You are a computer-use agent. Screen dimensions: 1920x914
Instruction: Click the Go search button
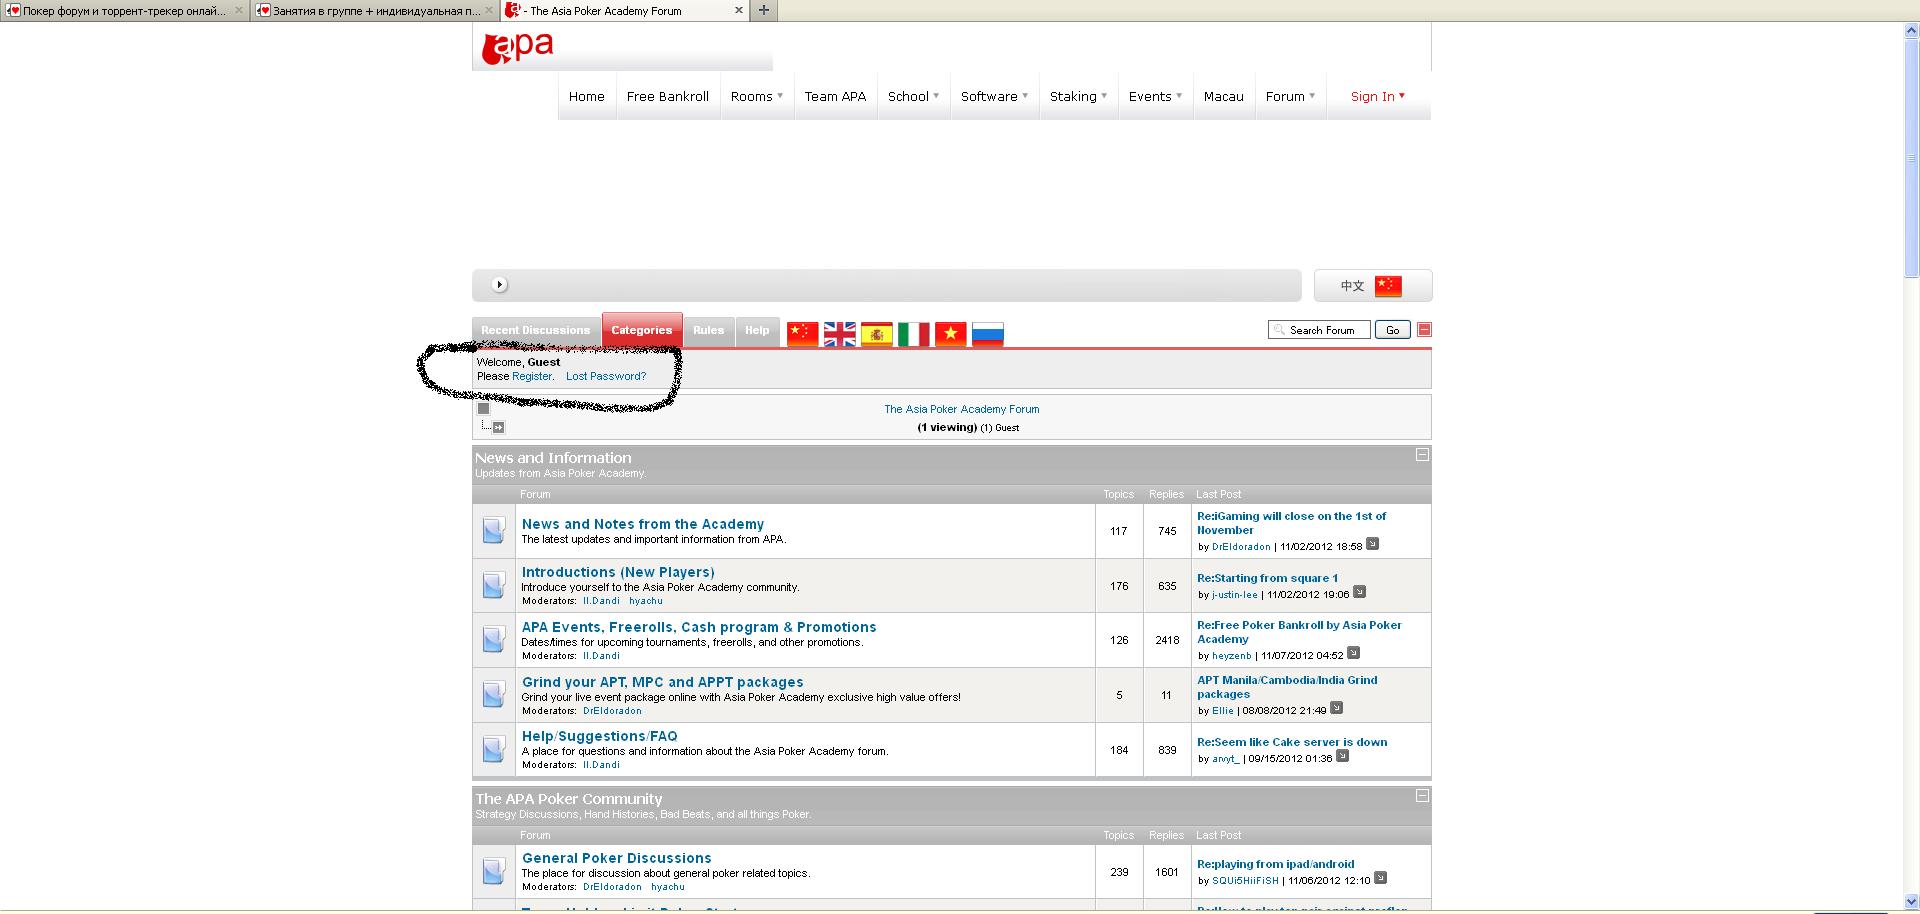pyautogui.click(x=1393, y=330)
